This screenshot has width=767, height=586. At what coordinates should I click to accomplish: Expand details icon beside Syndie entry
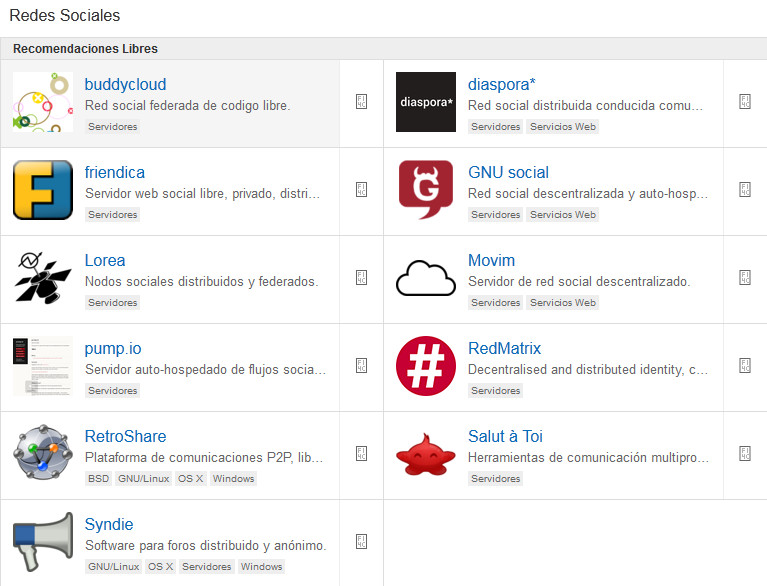click(x=362, y=542)
